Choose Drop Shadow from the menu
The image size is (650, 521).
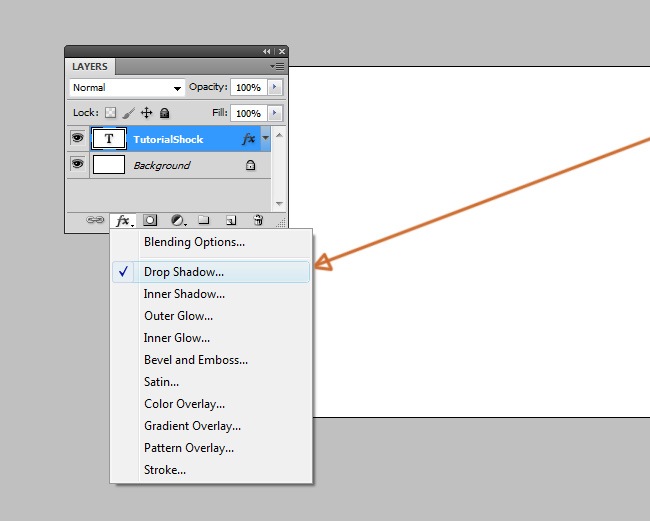pos(184,272)
